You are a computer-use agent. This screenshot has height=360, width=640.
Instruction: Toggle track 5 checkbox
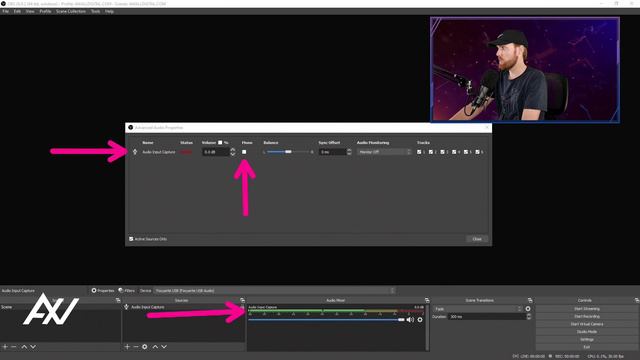[x=466, y=152]
